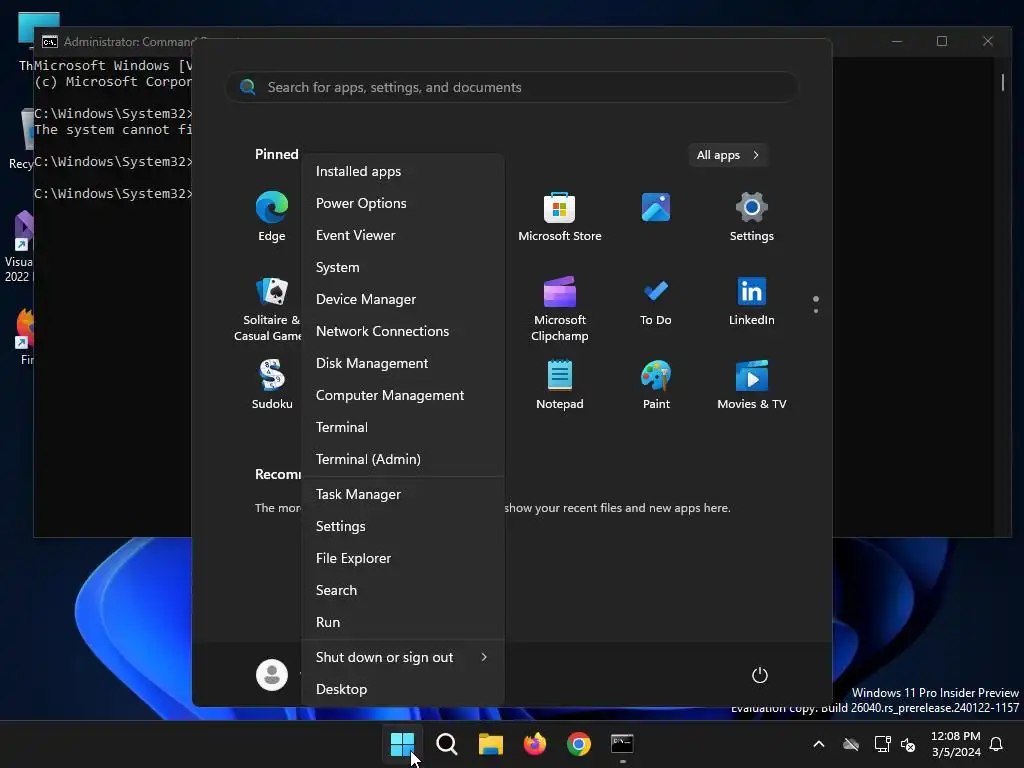Open Disk Management
The image size is (1024, 768).
pyautogui.click(x=402, y=363)
